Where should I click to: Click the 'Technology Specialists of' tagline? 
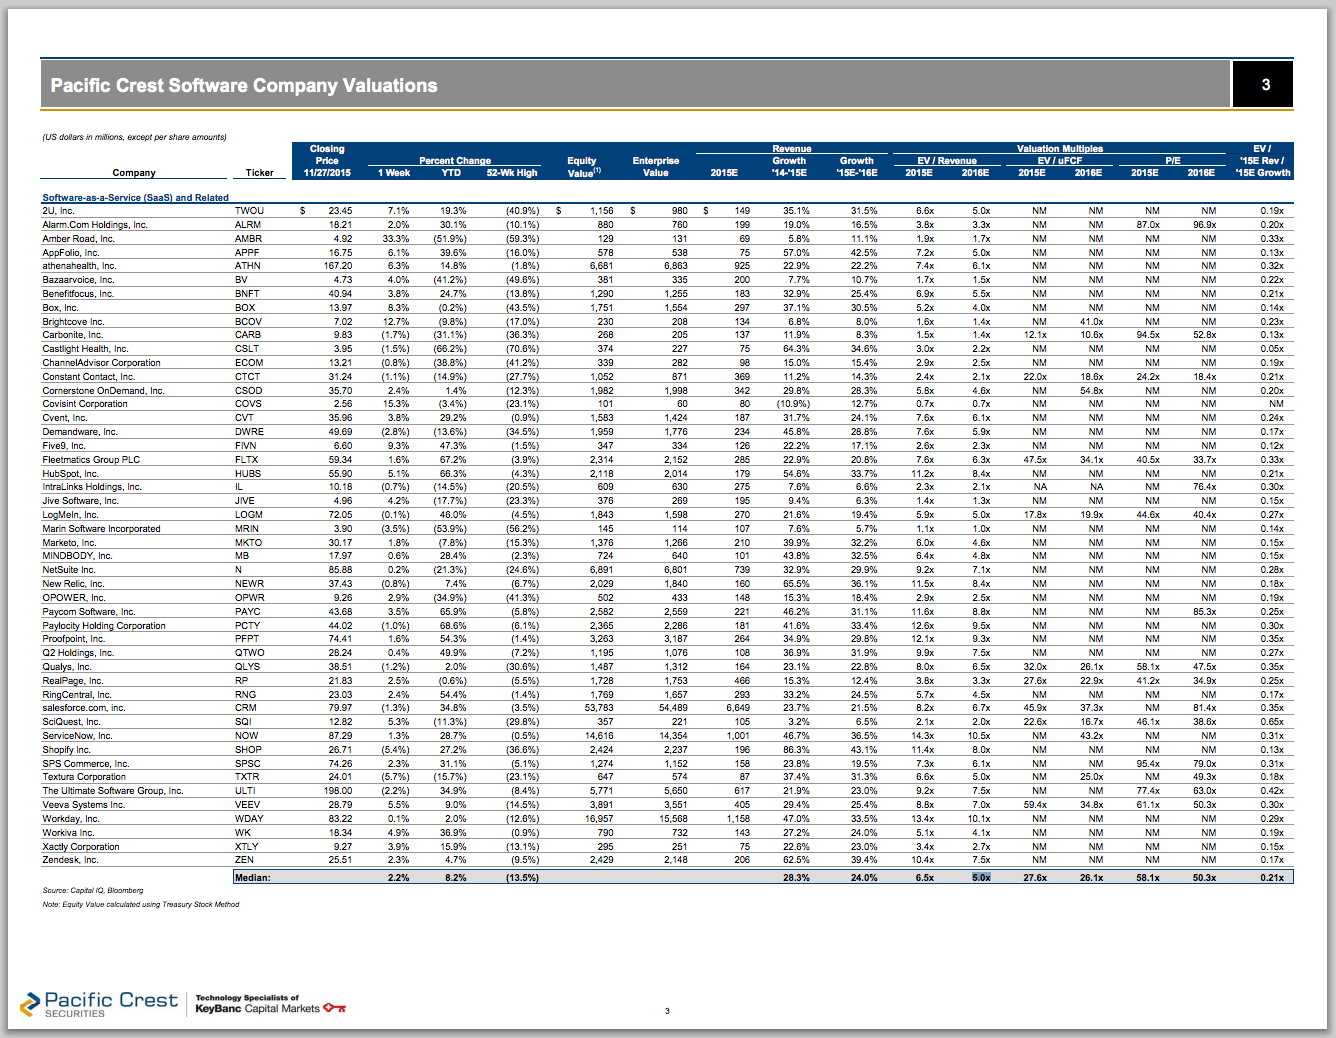click(x=247, y=998)
